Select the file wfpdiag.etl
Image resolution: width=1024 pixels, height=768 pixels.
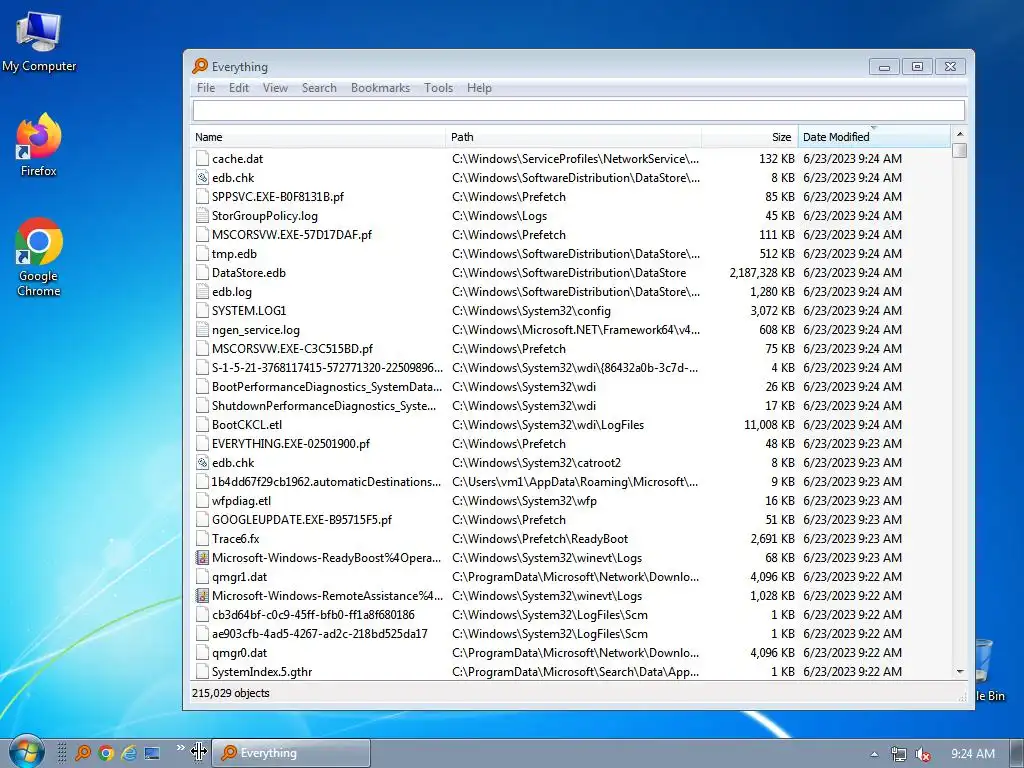(241, 501)
